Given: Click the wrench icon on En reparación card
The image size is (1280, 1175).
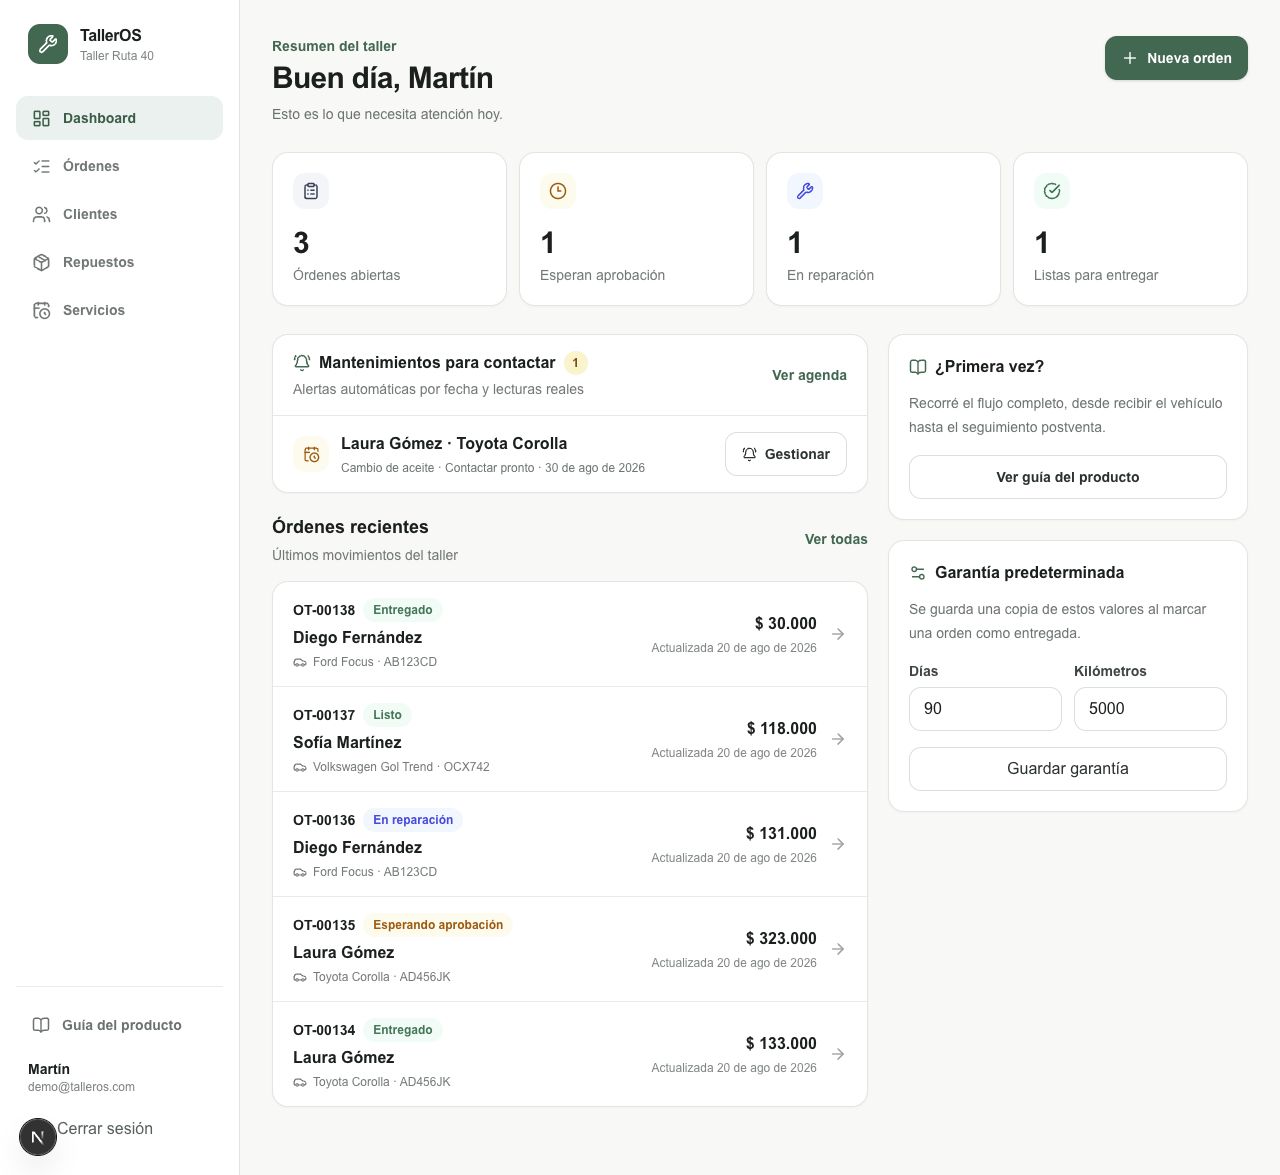Looking at the screenshot, I should [805, 191].
